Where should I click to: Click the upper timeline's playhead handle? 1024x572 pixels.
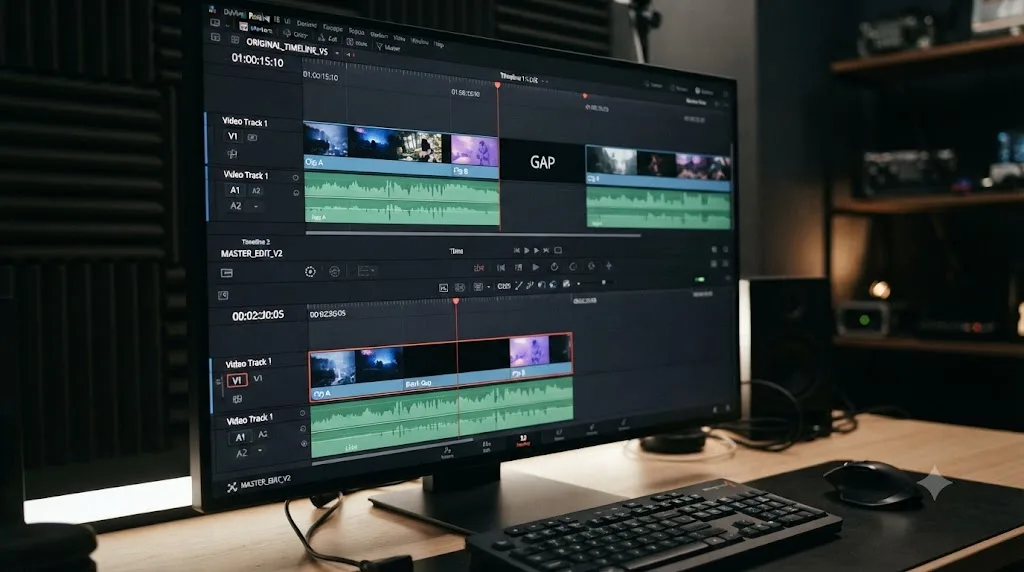(x=498, y=86)
